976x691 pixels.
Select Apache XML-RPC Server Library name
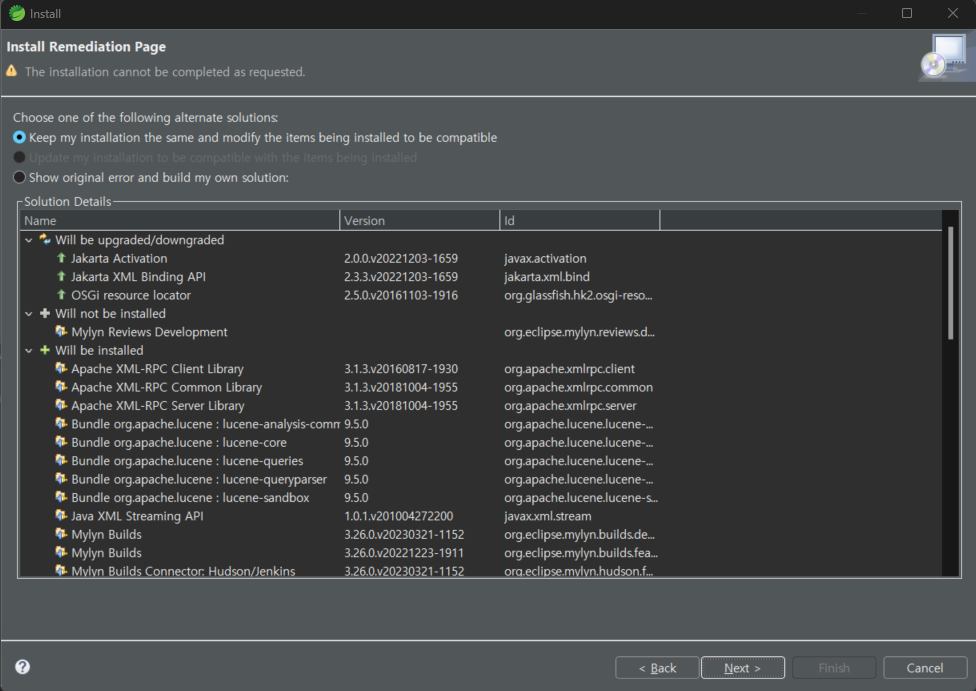tap(158, 406)
